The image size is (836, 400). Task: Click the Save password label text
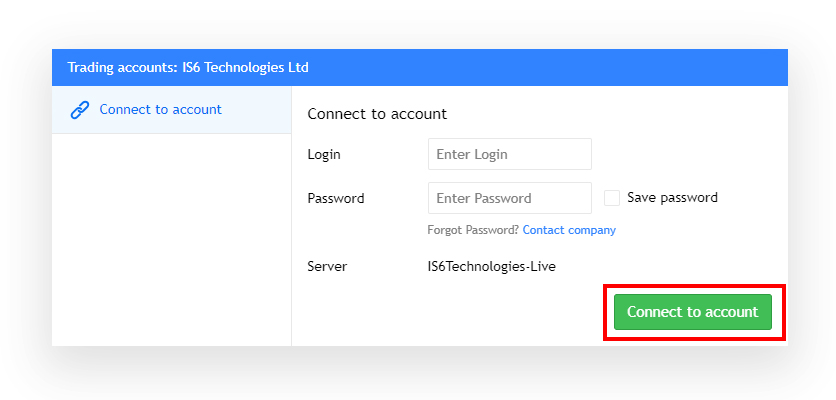(x=672, y=198)
